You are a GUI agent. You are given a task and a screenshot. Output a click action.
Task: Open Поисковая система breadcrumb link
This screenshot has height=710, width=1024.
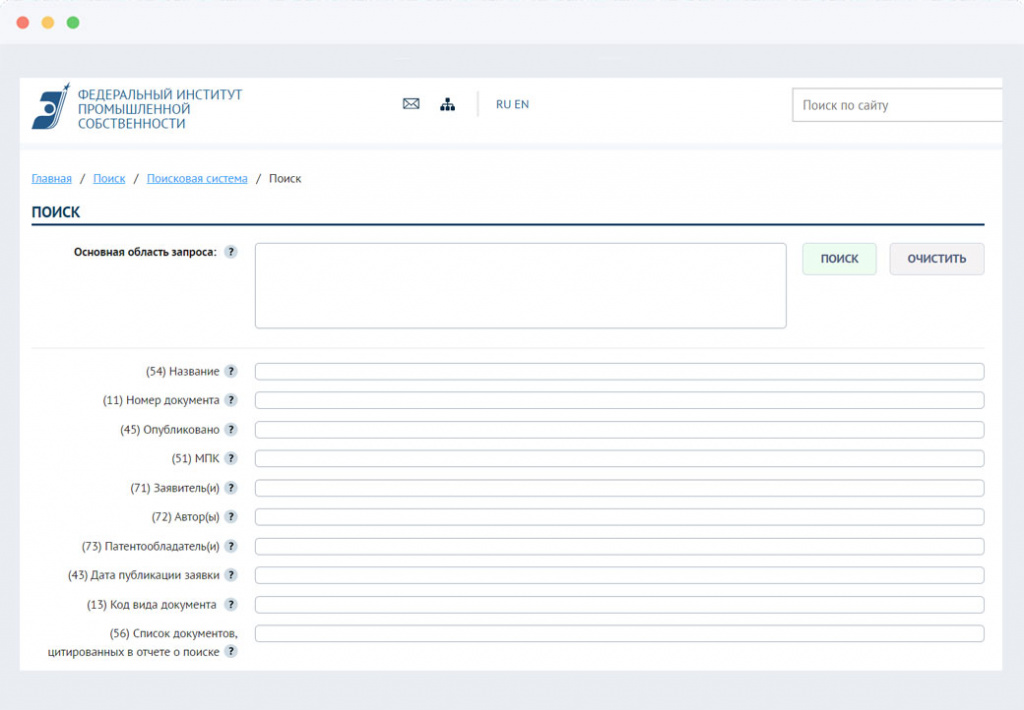[x=197, y=179]
